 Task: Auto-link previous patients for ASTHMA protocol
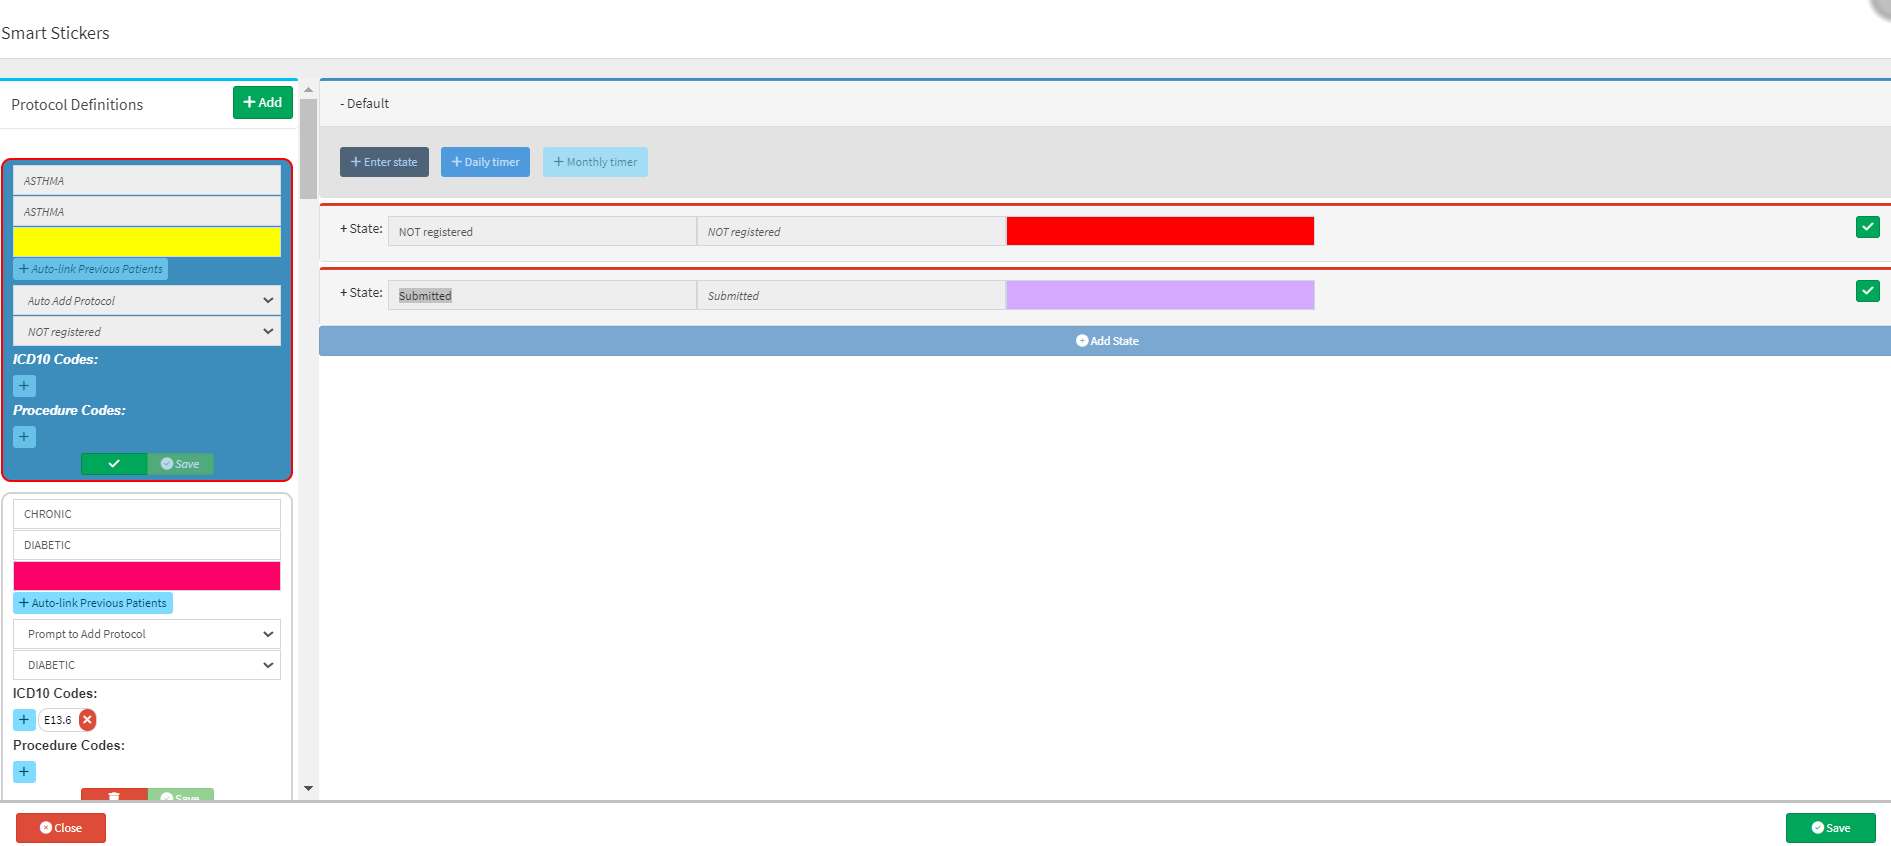click(91, 269)
